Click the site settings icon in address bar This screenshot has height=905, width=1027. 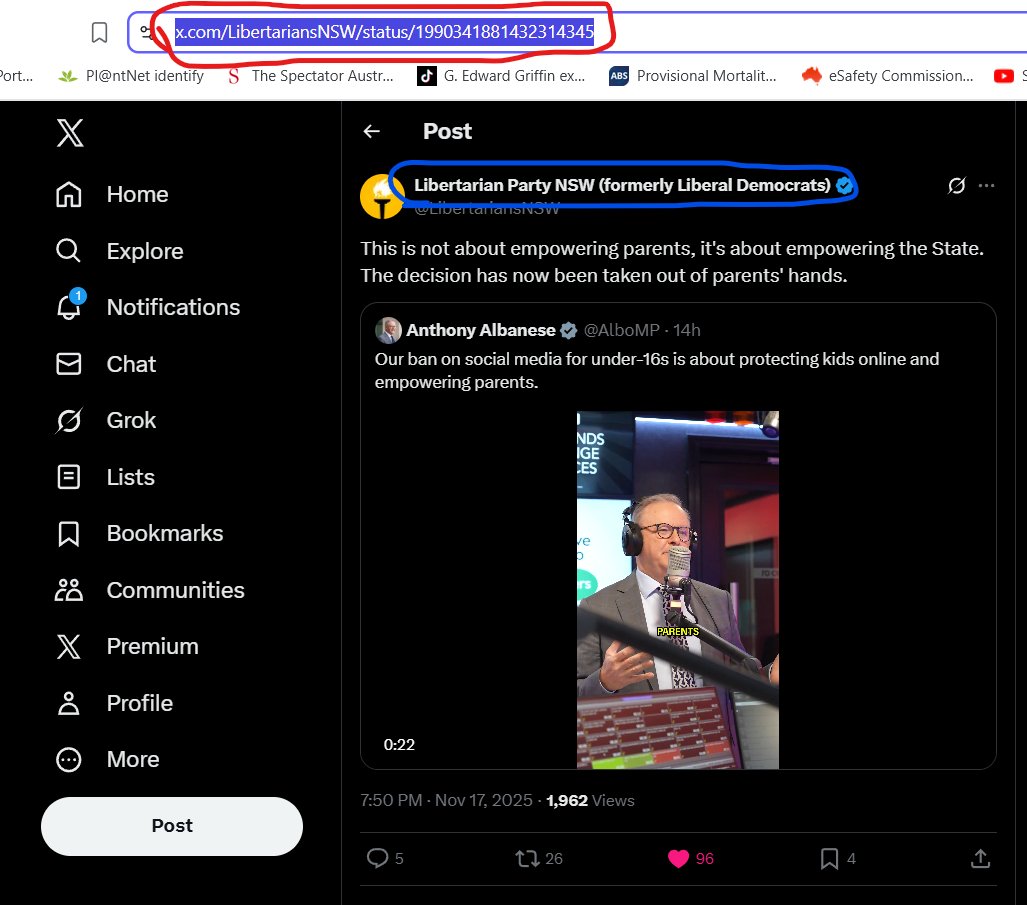[x=147, y=31]
